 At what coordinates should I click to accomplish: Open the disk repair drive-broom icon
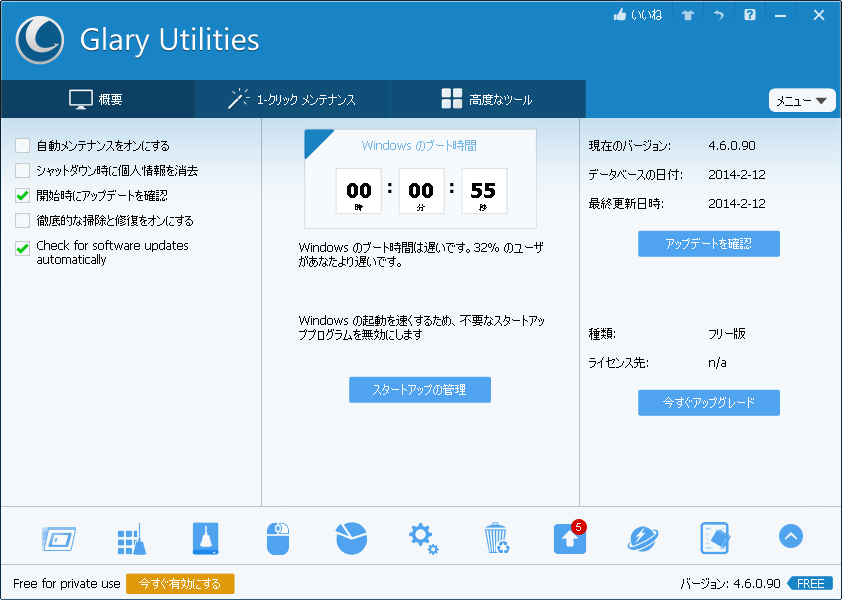pos(206,539)
